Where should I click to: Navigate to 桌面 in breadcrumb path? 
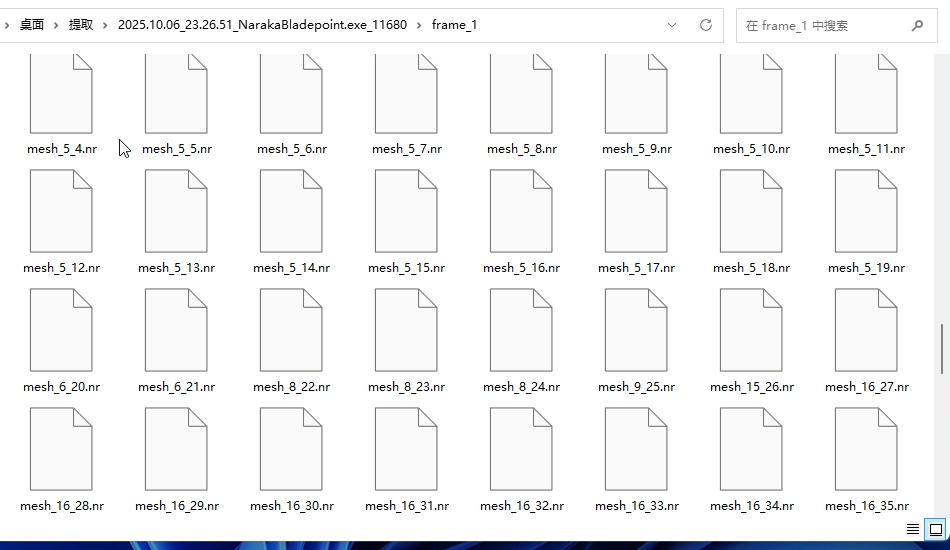click(32, 25)
